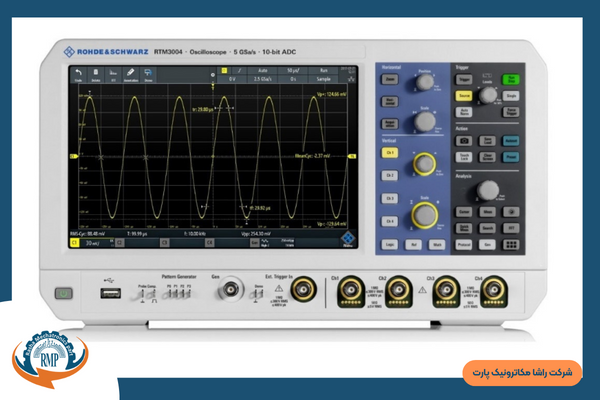Select the Annotation pencil tool on screen
The height and width of the screenshot is (400, 600).
(x=130, y=73)
